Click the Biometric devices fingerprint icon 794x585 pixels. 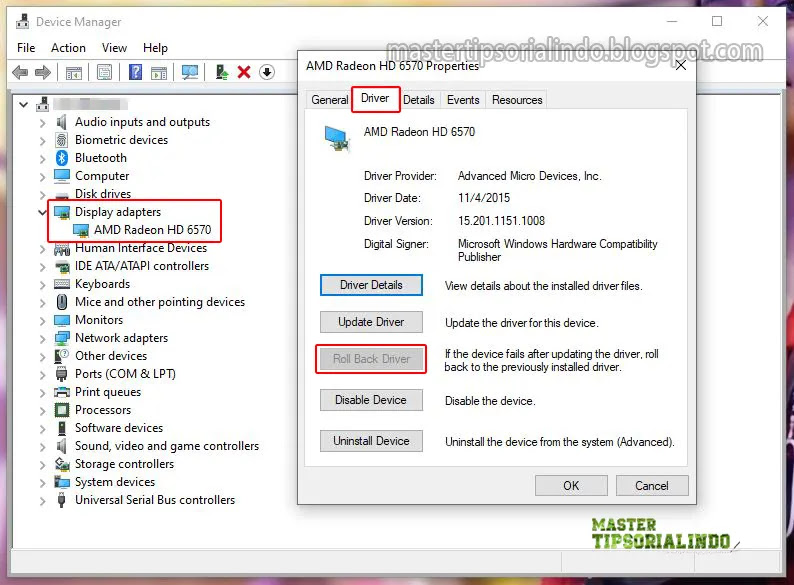point(62,140)
